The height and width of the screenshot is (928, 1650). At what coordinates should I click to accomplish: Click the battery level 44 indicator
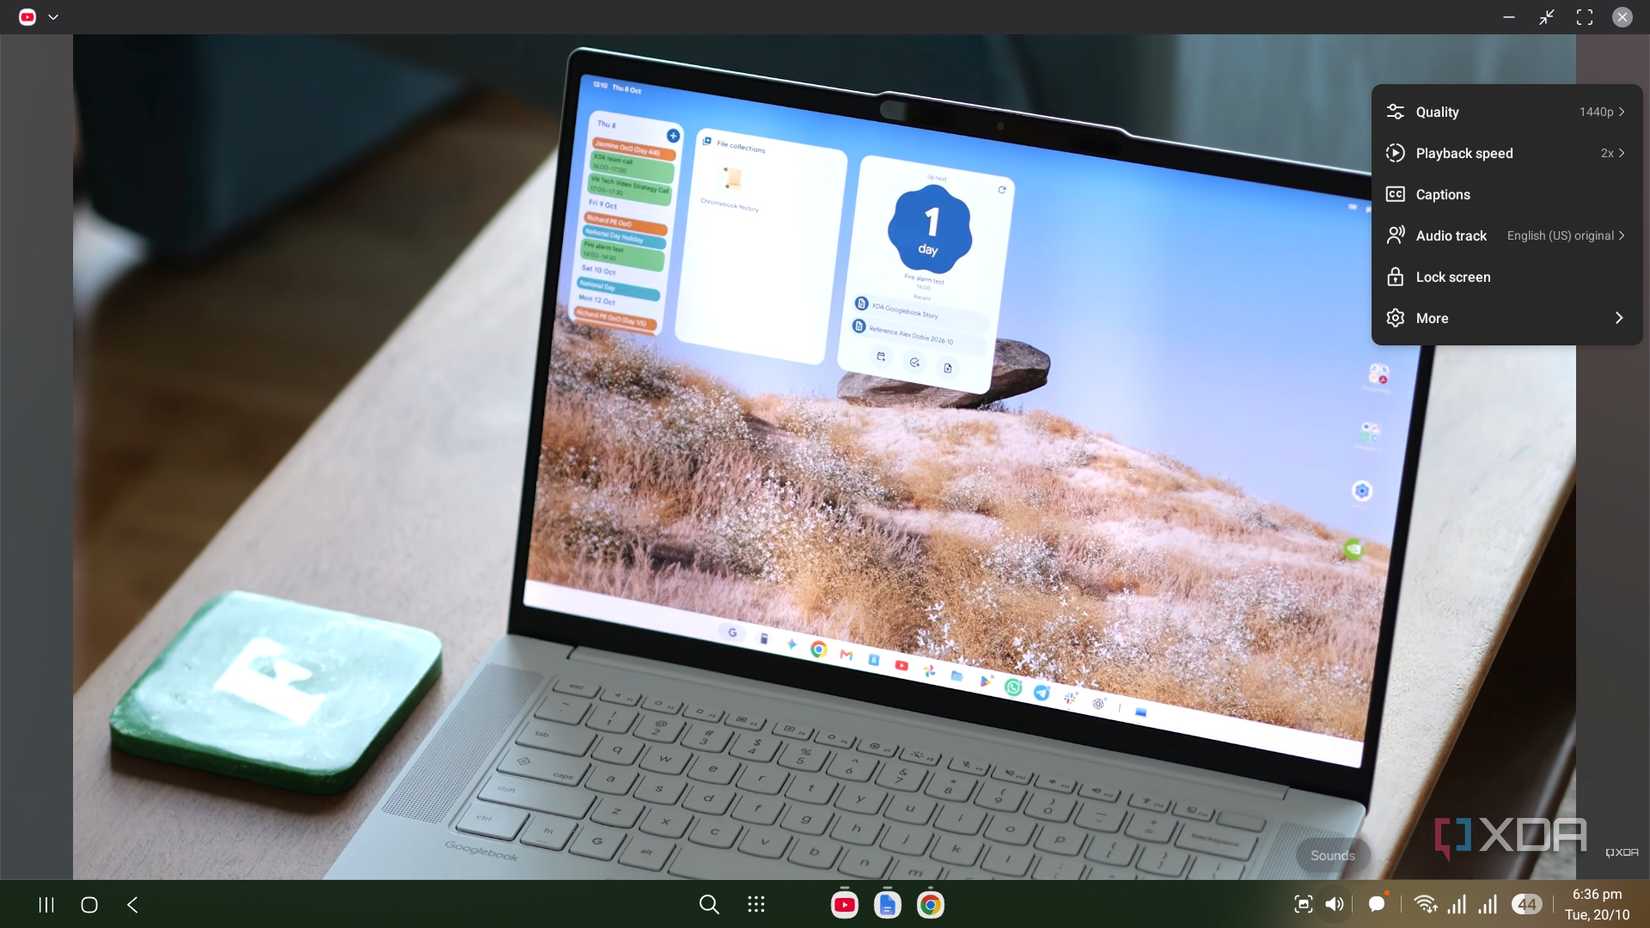click(1527, 905)
